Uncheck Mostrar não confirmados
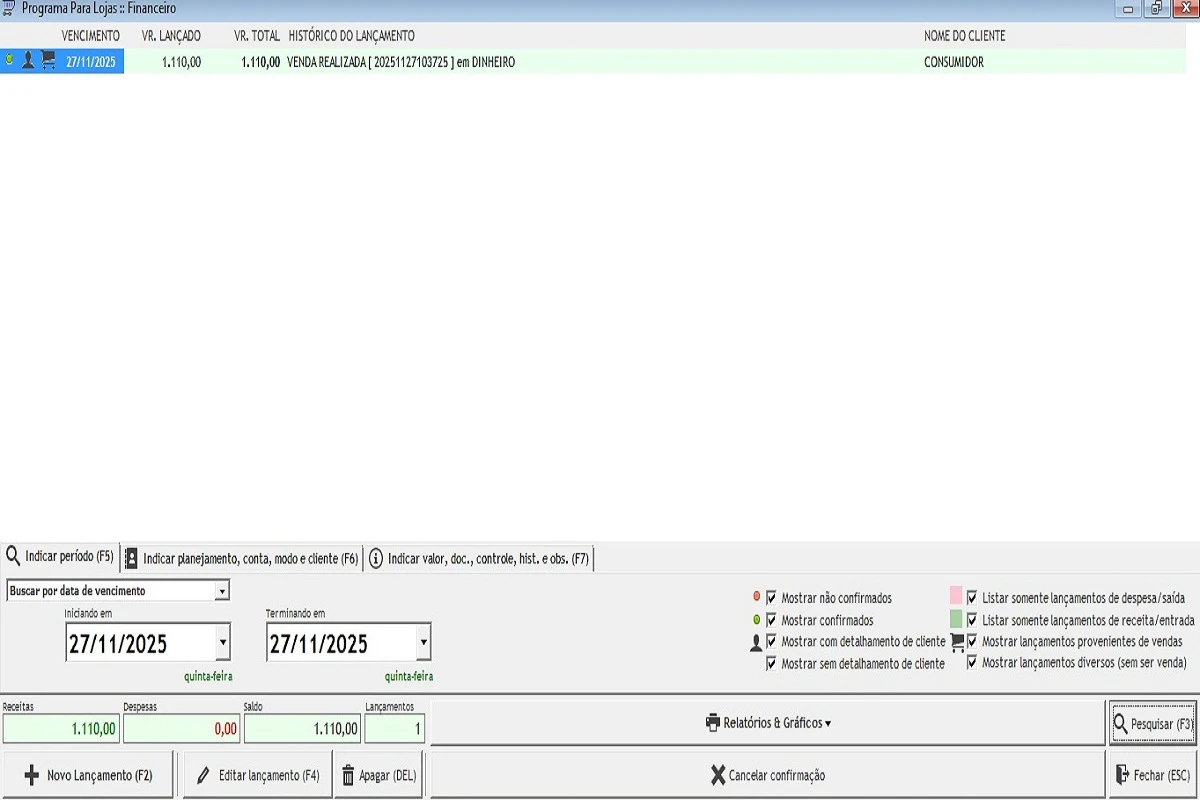Screen dimensions: 1200x800 click(x=771, y=598)
